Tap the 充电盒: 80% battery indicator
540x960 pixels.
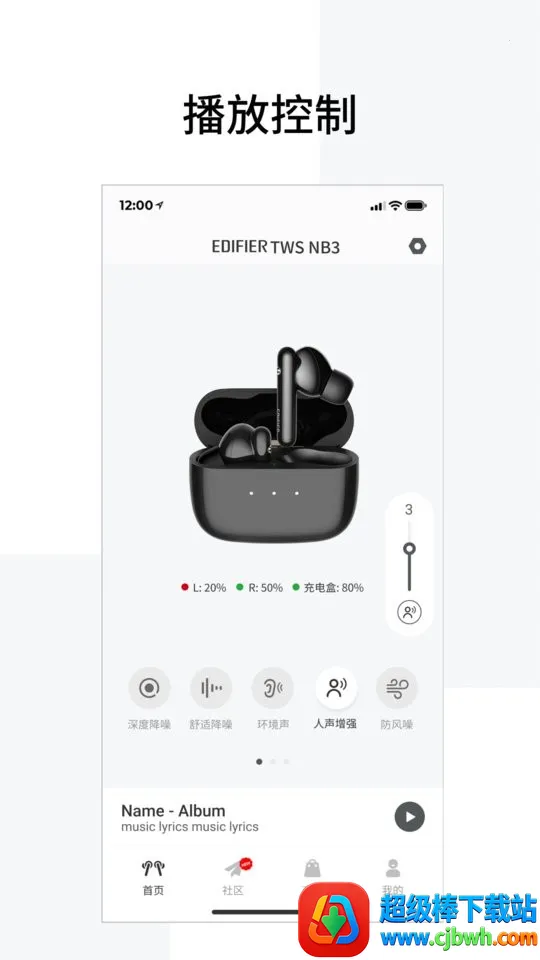328,588
